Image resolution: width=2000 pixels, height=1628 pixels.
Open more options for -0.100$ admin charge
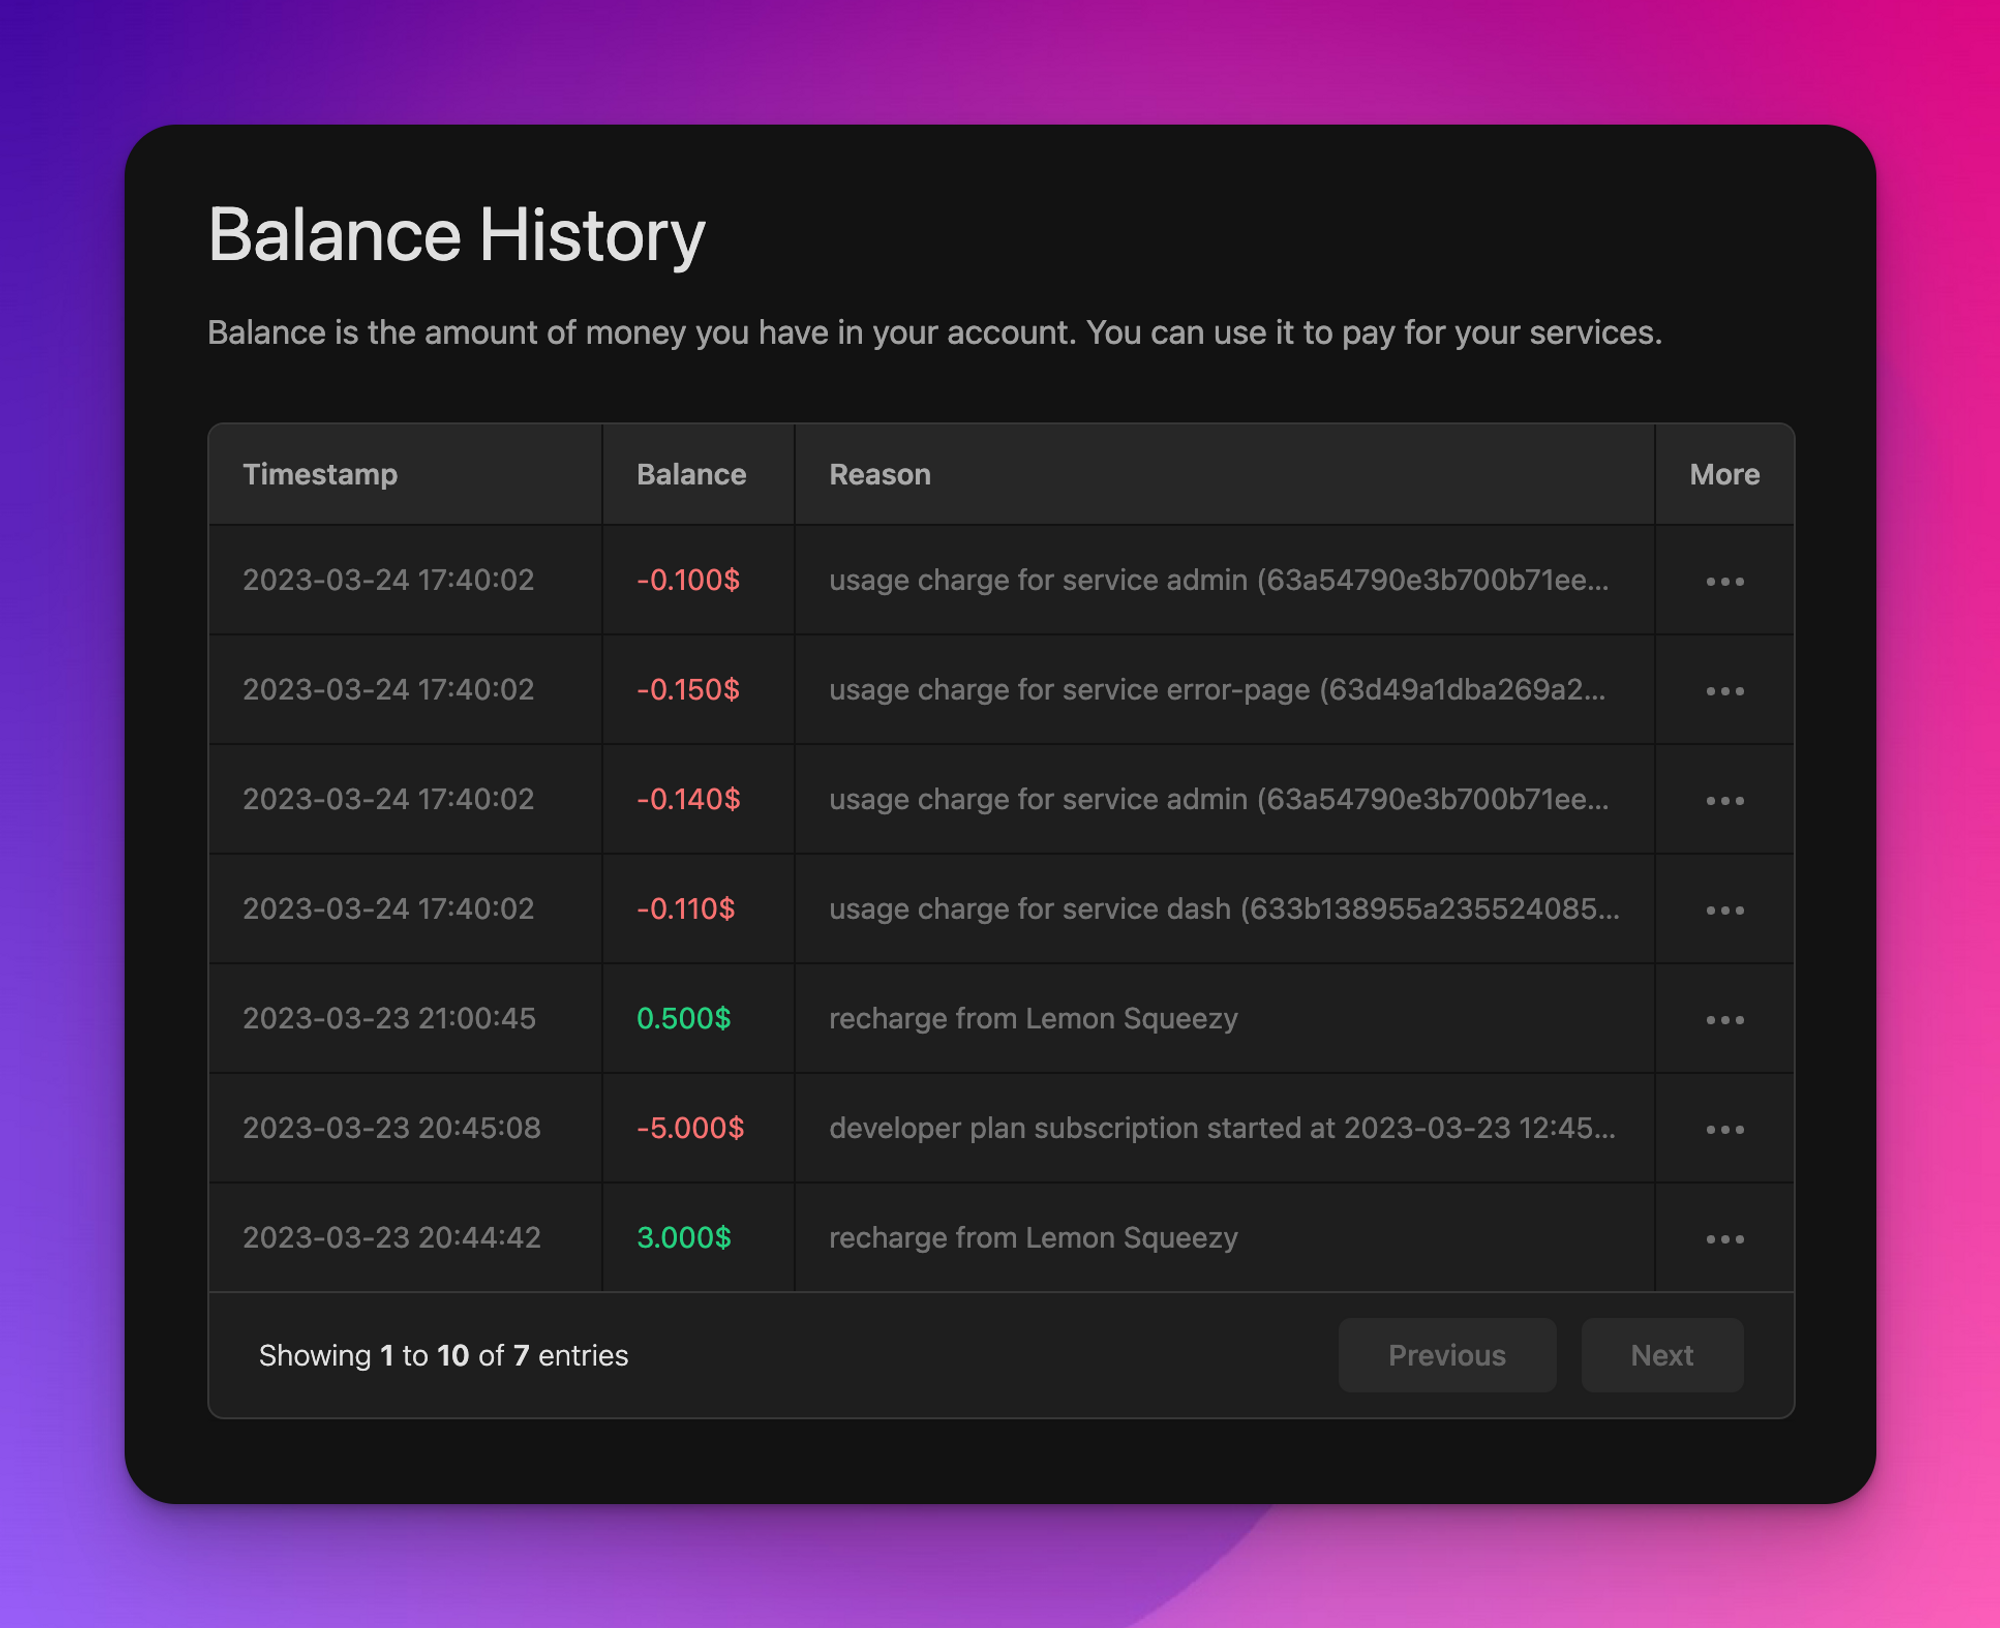pyautogui.click(x=1724, y=581)
